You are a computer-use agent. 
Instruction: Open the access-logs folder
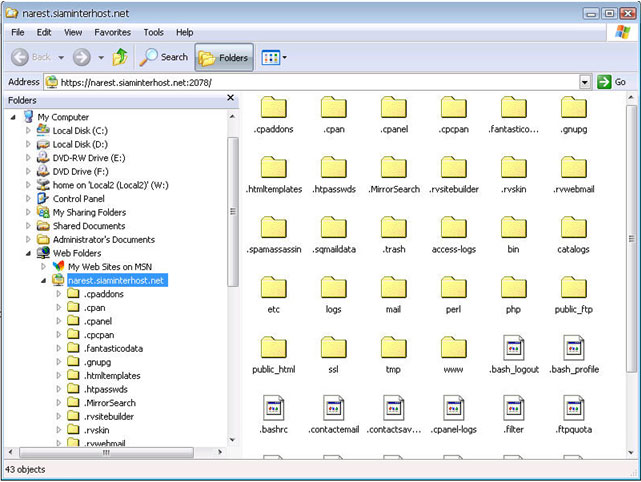coord(453,229)
